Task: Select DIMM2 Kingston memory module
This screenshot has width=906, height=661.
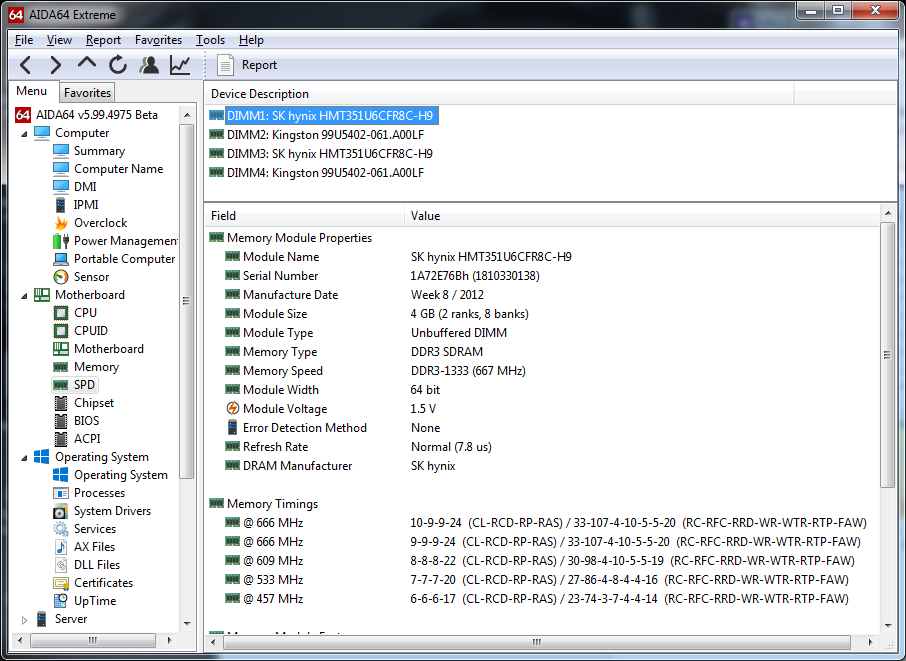Action: [x=324, y=135]
